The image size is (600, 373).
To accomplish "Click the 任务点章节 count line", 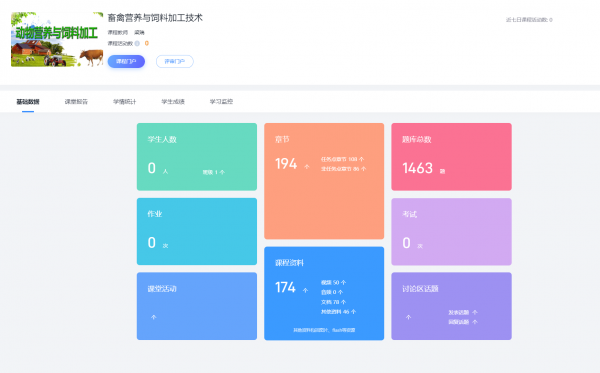I will coord(342,159).
